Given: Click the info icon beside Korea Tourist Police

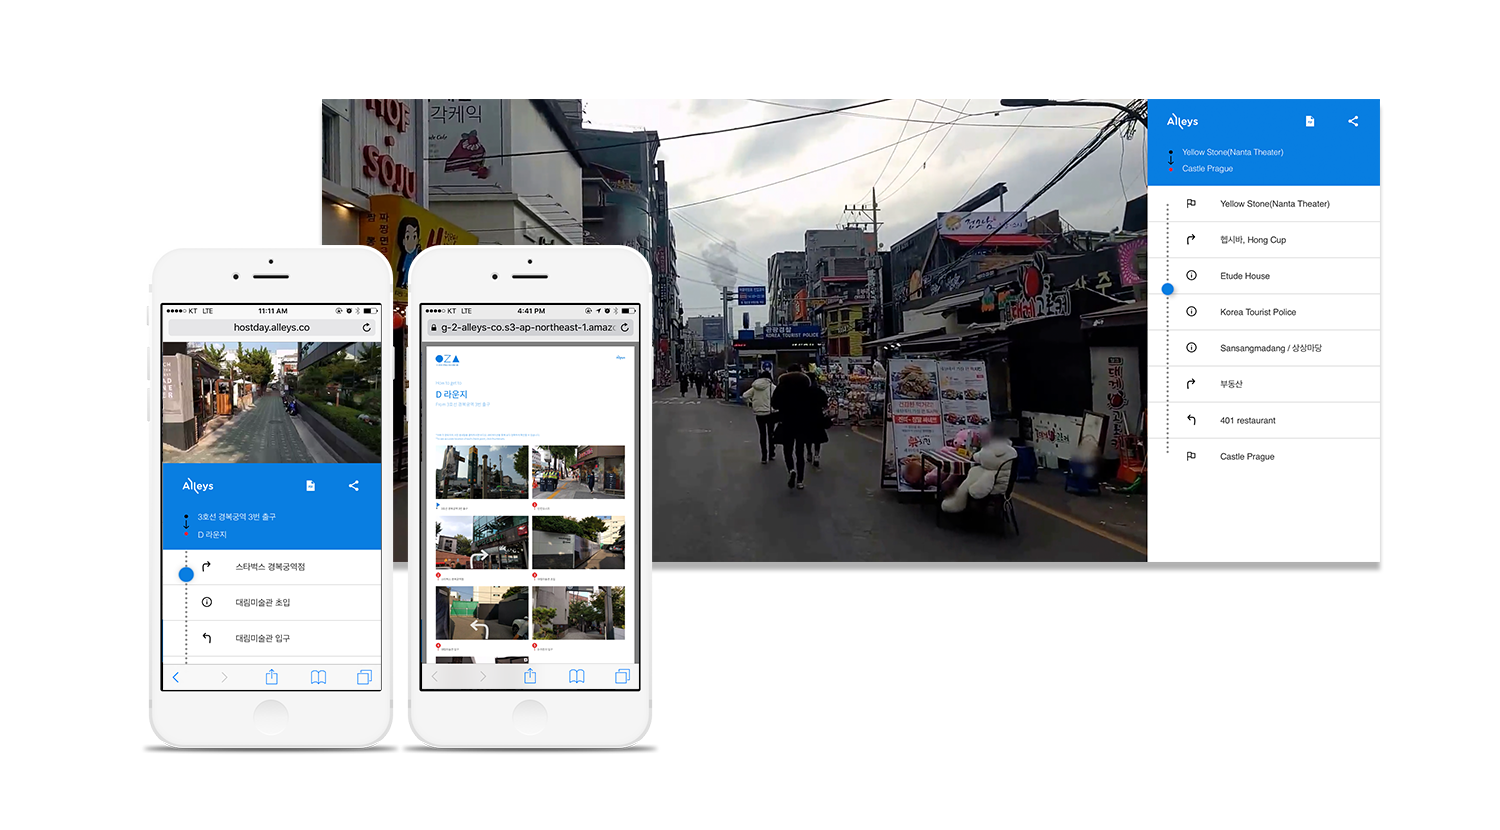Looking at the screenshot, I should tap(1191, 311).
